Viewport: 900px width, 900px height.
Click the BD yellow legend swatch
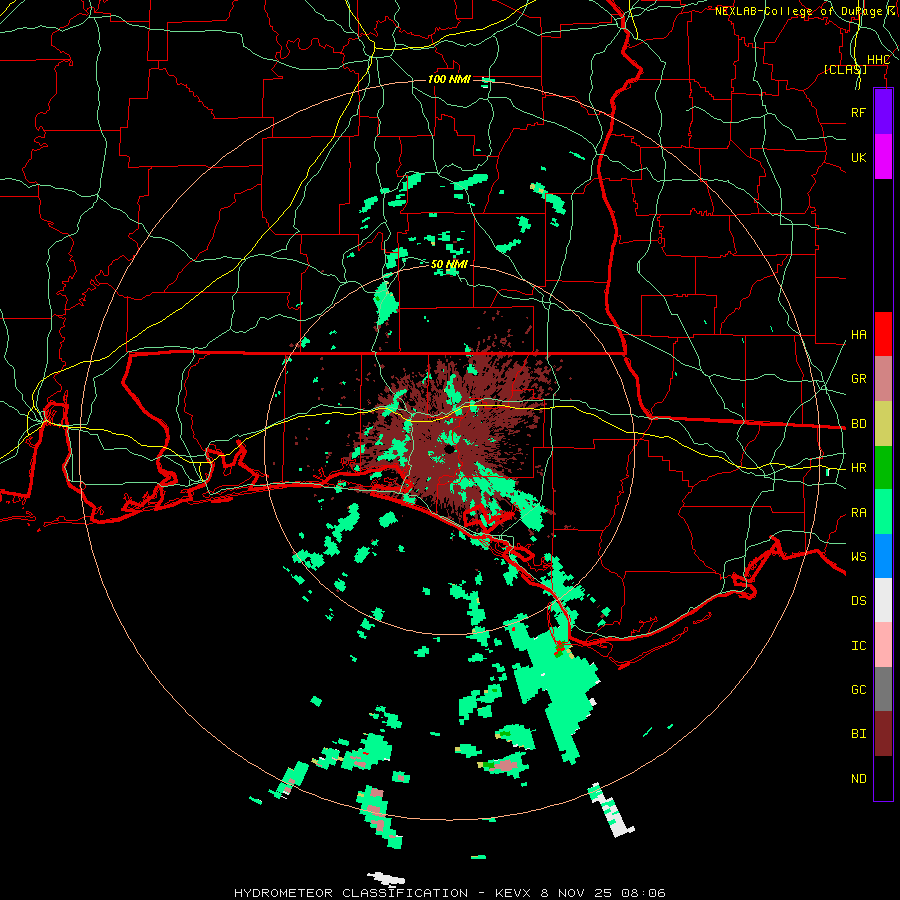(883, 424)
